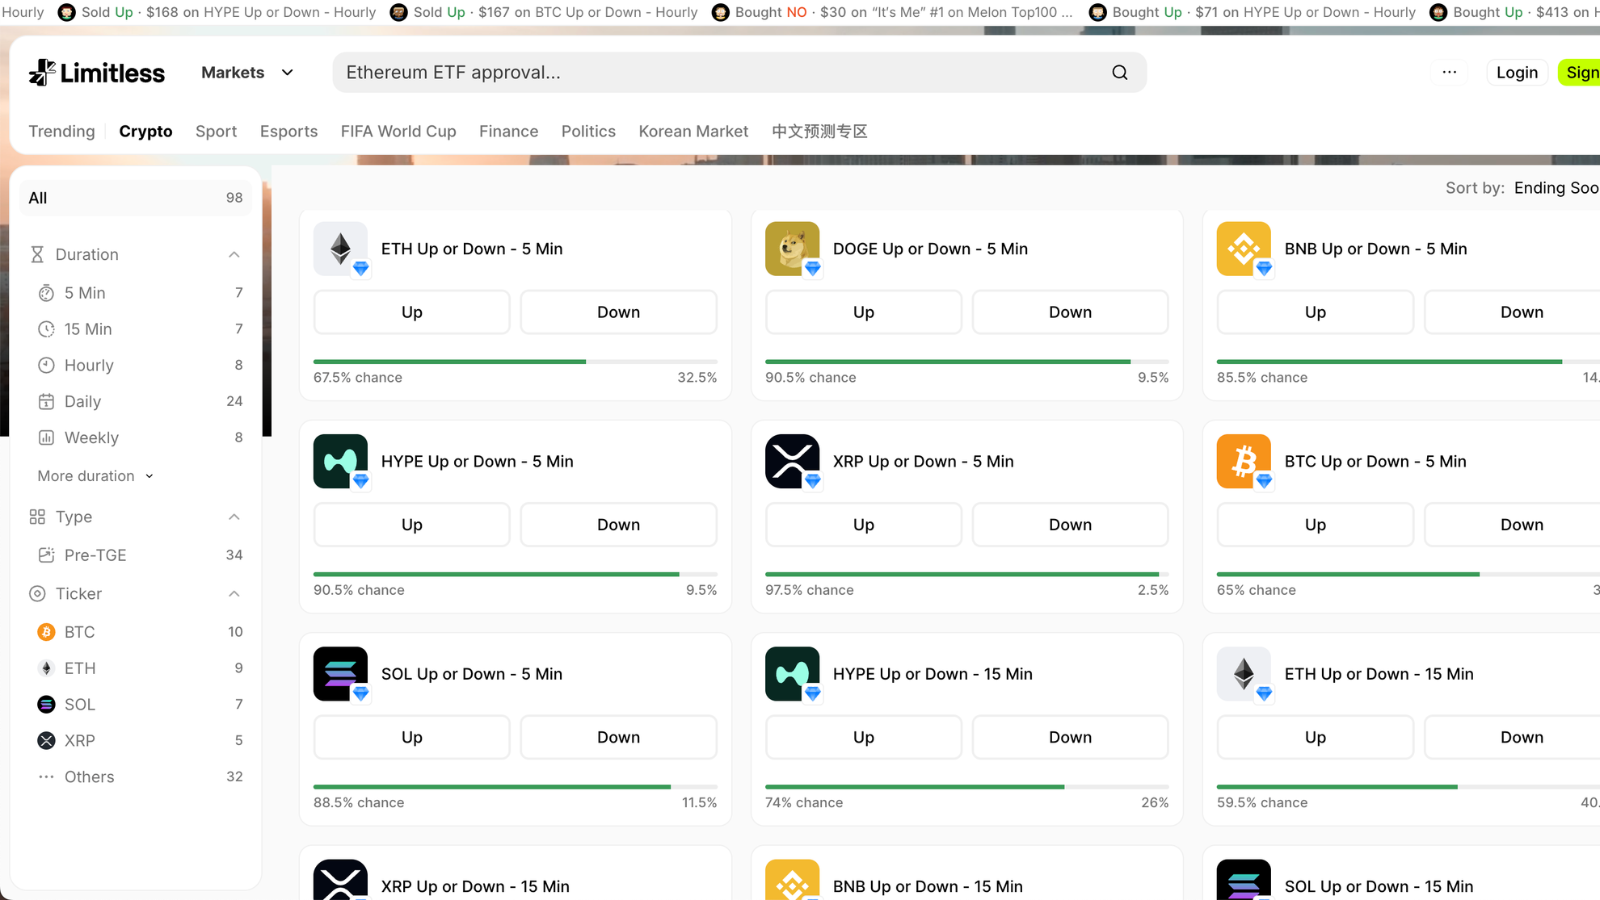
Task: Open the Politics tab
Action: 588,131
